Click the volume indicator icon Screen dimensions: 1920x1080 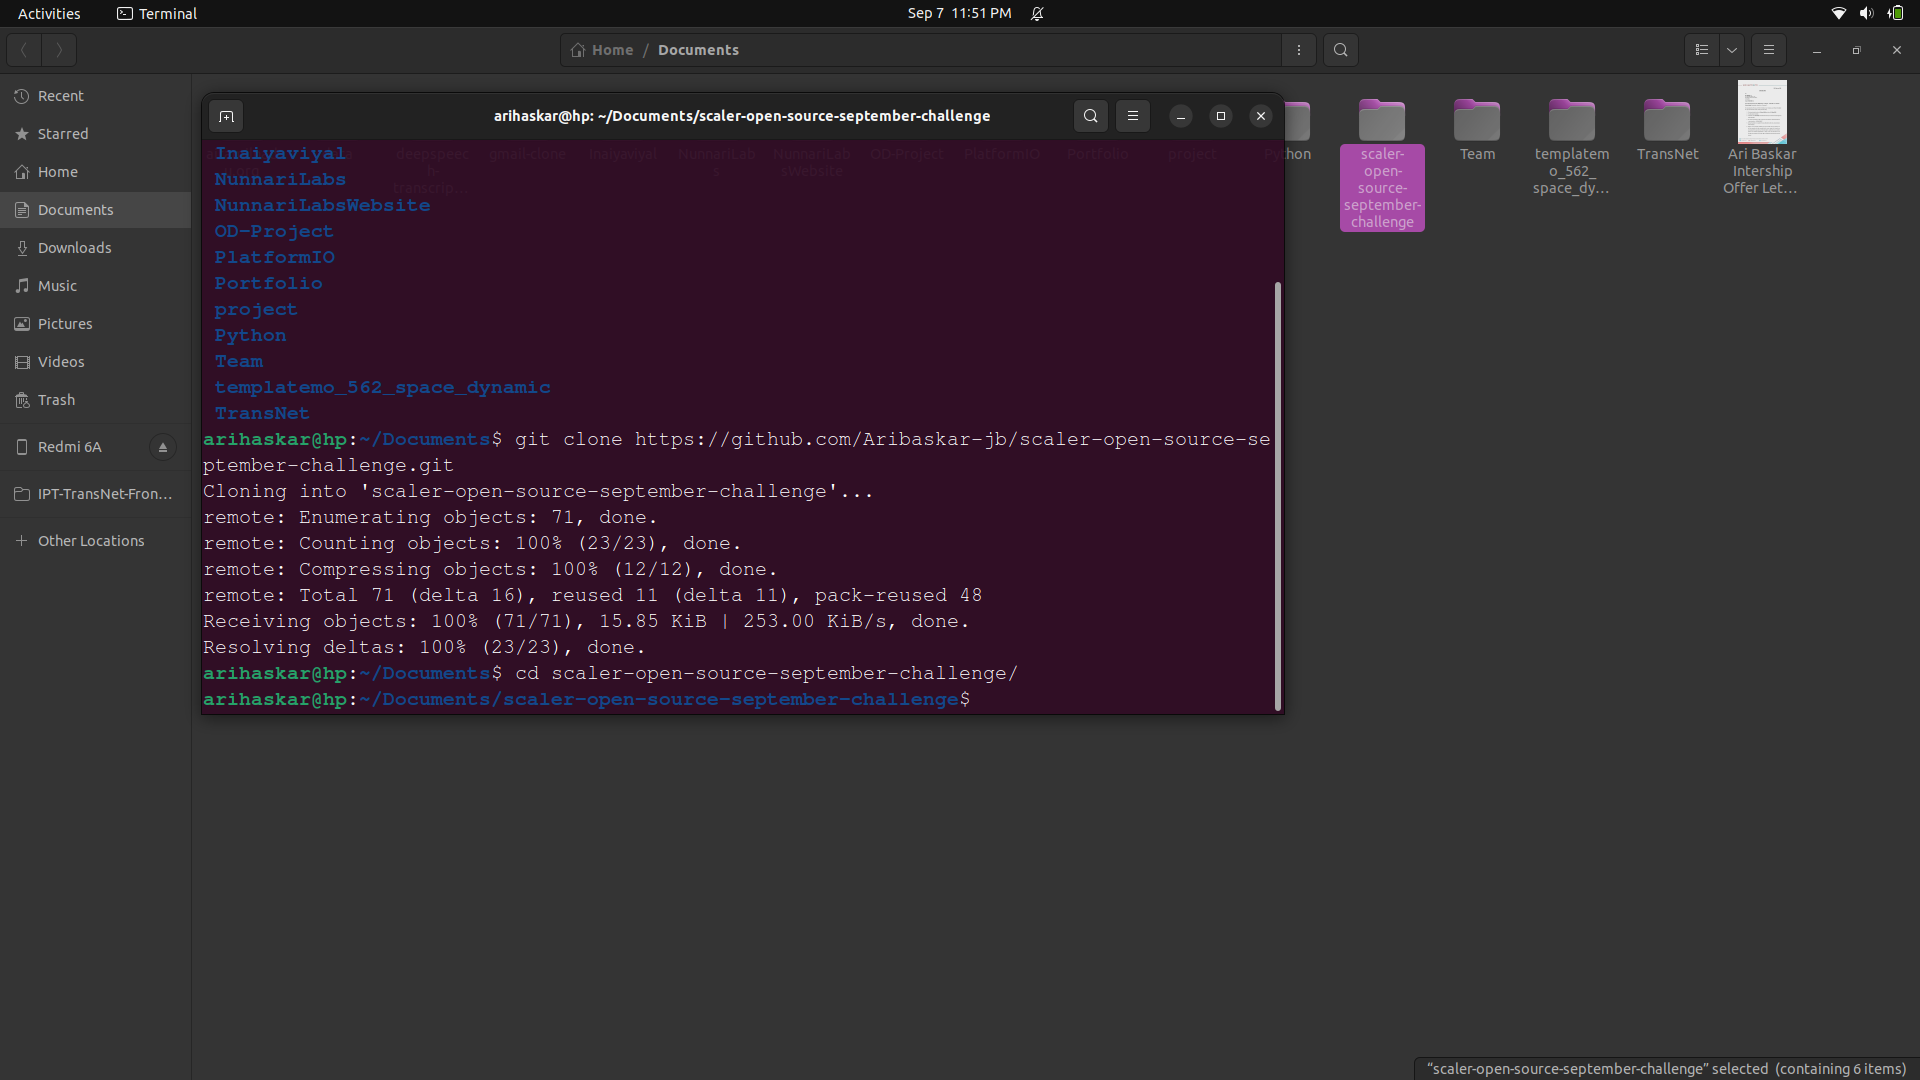click(x=1866, y=13)
